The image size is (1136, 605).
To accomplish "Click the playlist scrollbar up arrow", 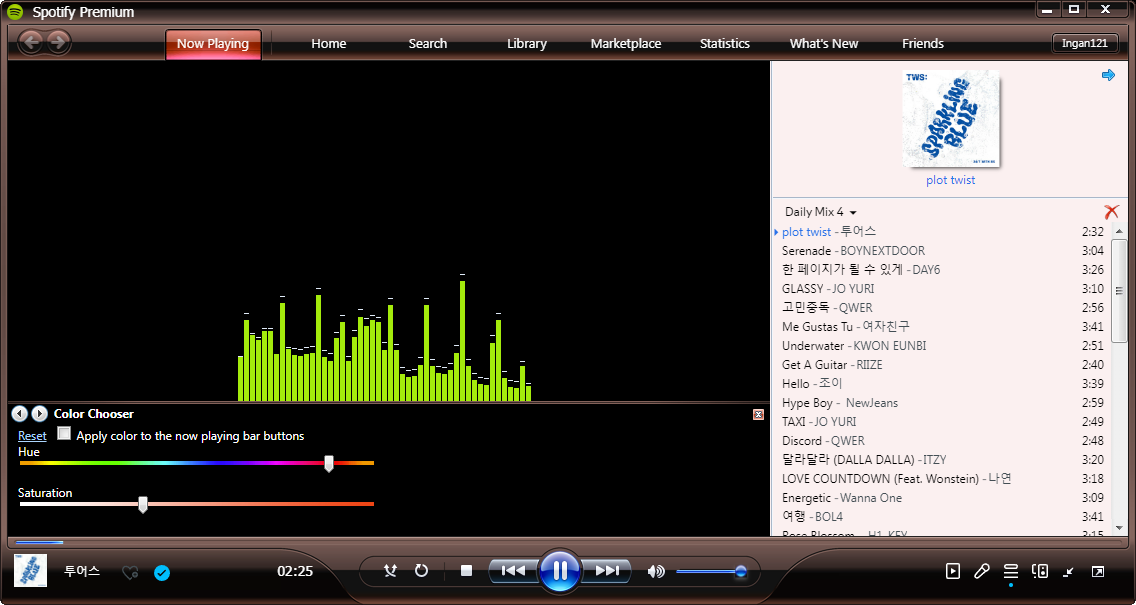I will point(1119,231).
